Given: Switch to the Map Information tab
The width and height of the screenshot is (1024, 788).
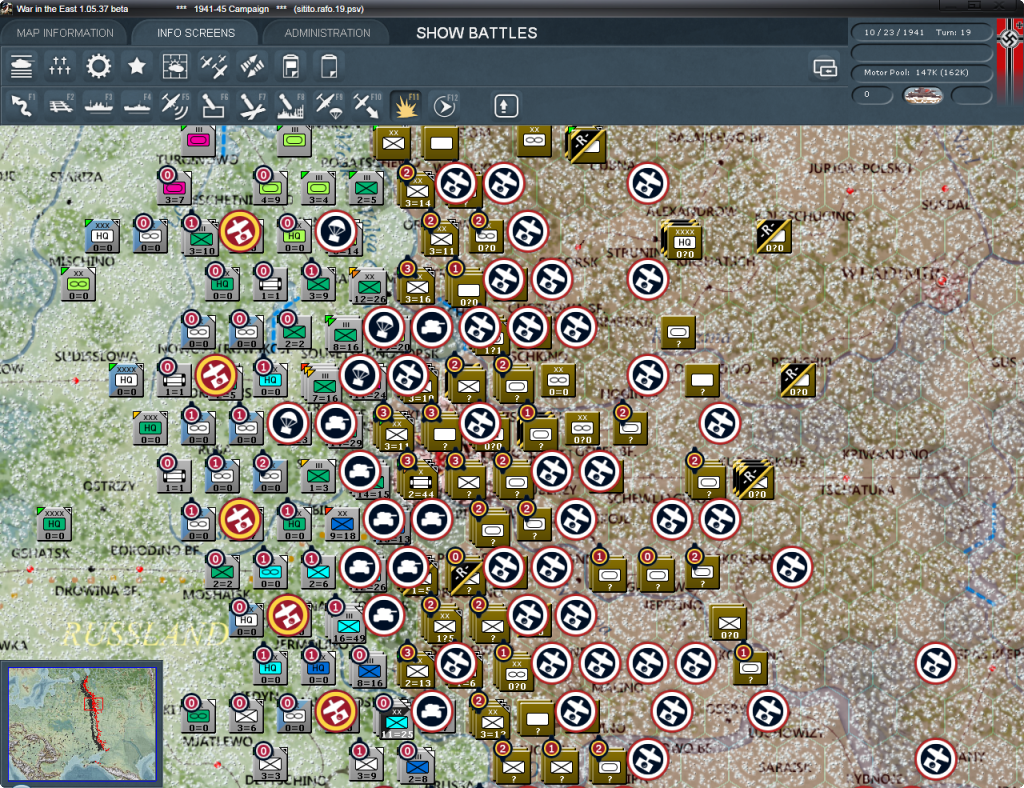Looking at the screenshot, I should pyautogui.click(x=65, y=33).
